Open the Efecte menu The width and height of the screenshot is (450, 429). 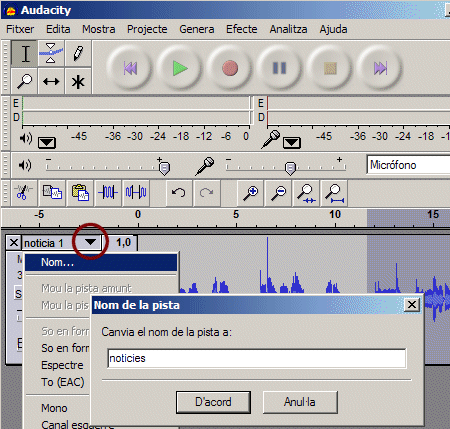(242, 29)
